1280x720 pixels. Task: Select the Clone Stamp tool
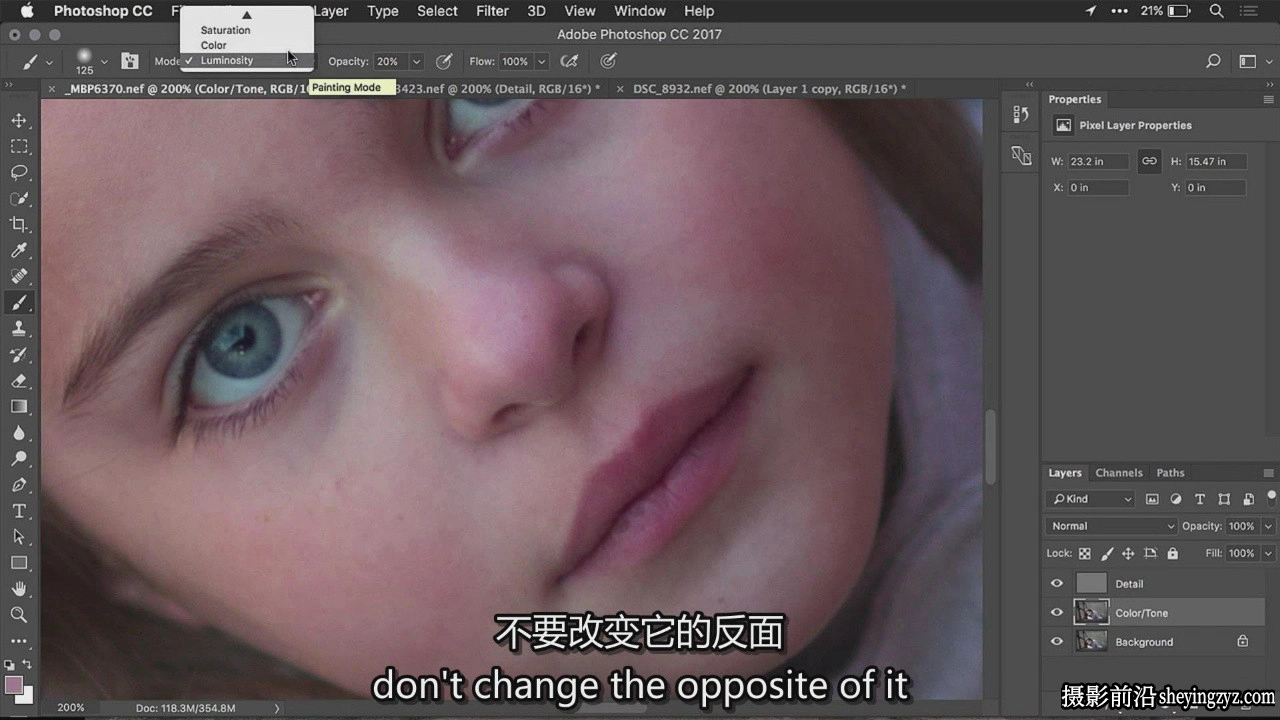pyautogui.click(x=19, y=329)
